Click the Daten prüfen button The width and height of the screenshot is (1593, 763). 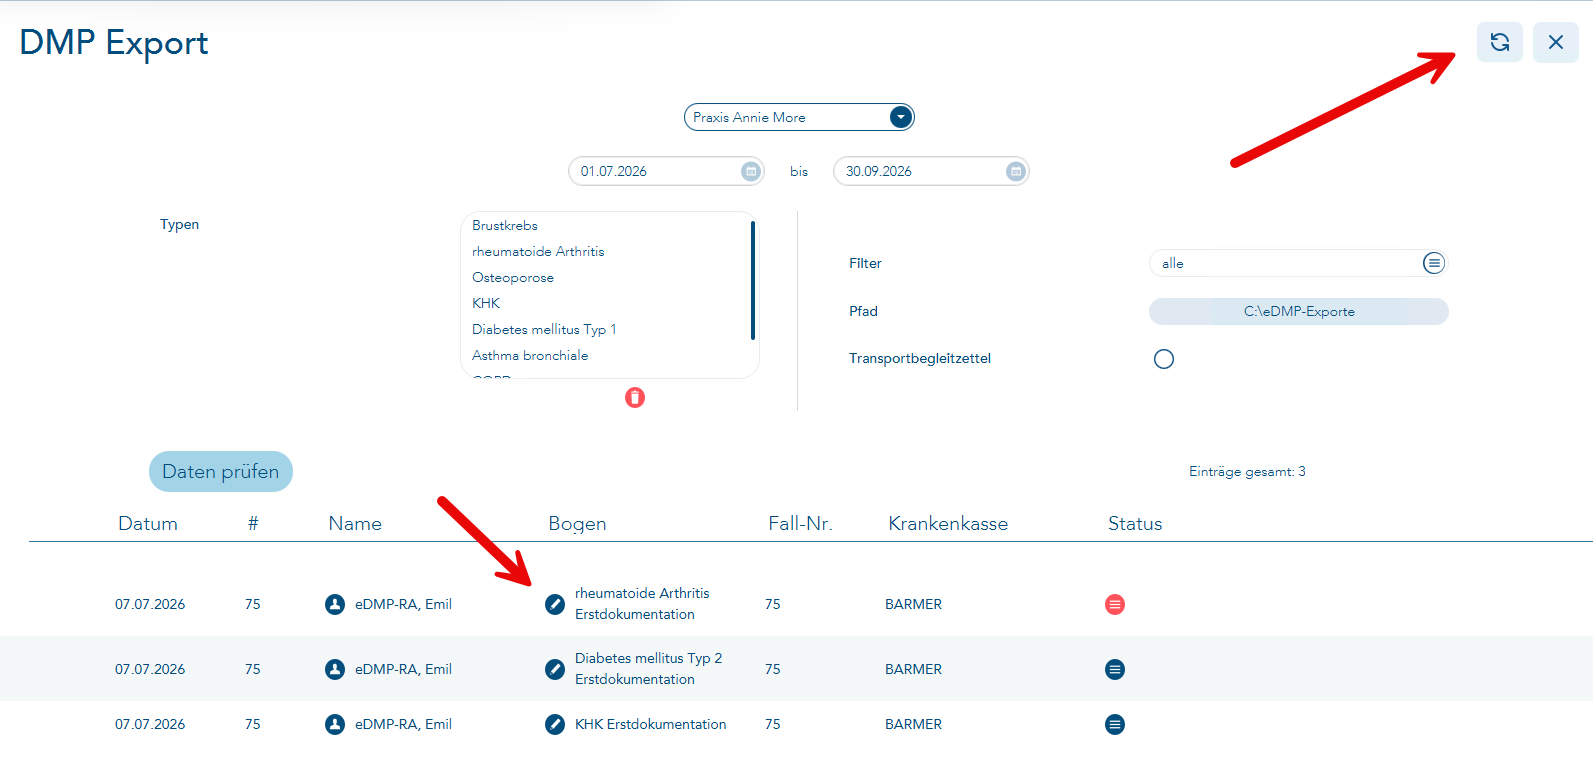221,471
